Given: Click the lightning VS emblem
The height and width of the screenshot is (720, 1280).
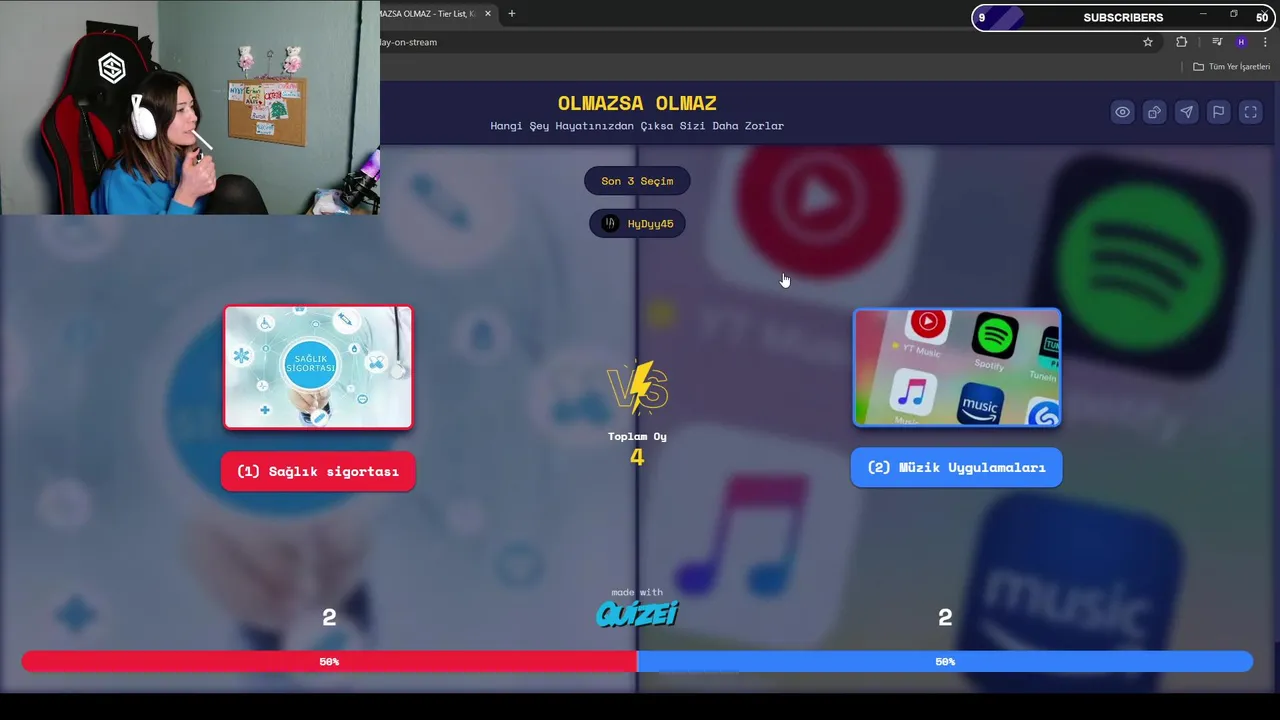Looking at the screenshot, I should (x=637, y=387).
